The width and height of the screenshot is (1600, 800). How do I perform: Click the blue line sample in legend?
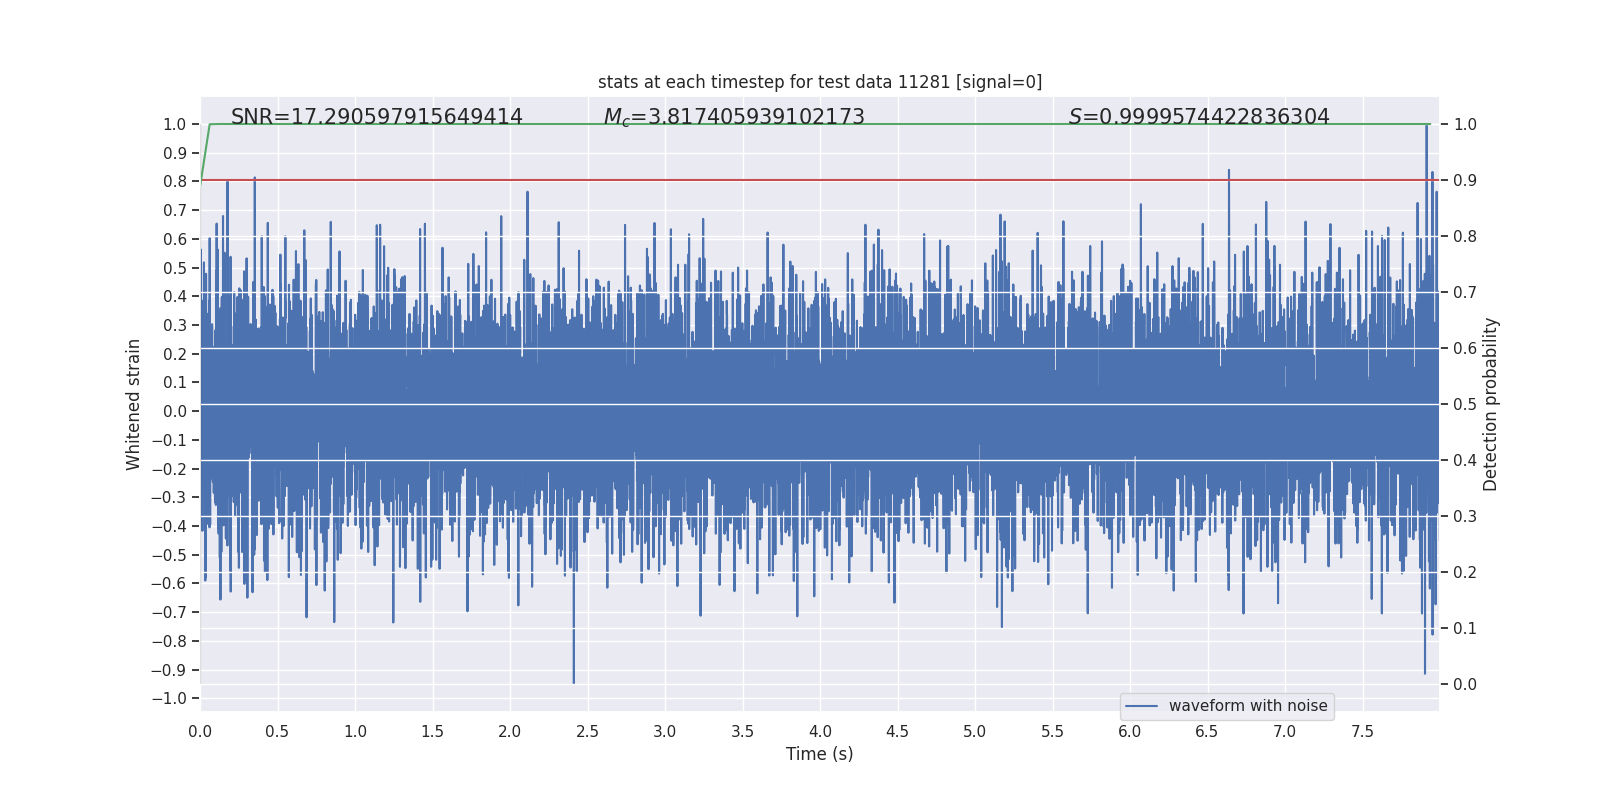(1141, 706)
